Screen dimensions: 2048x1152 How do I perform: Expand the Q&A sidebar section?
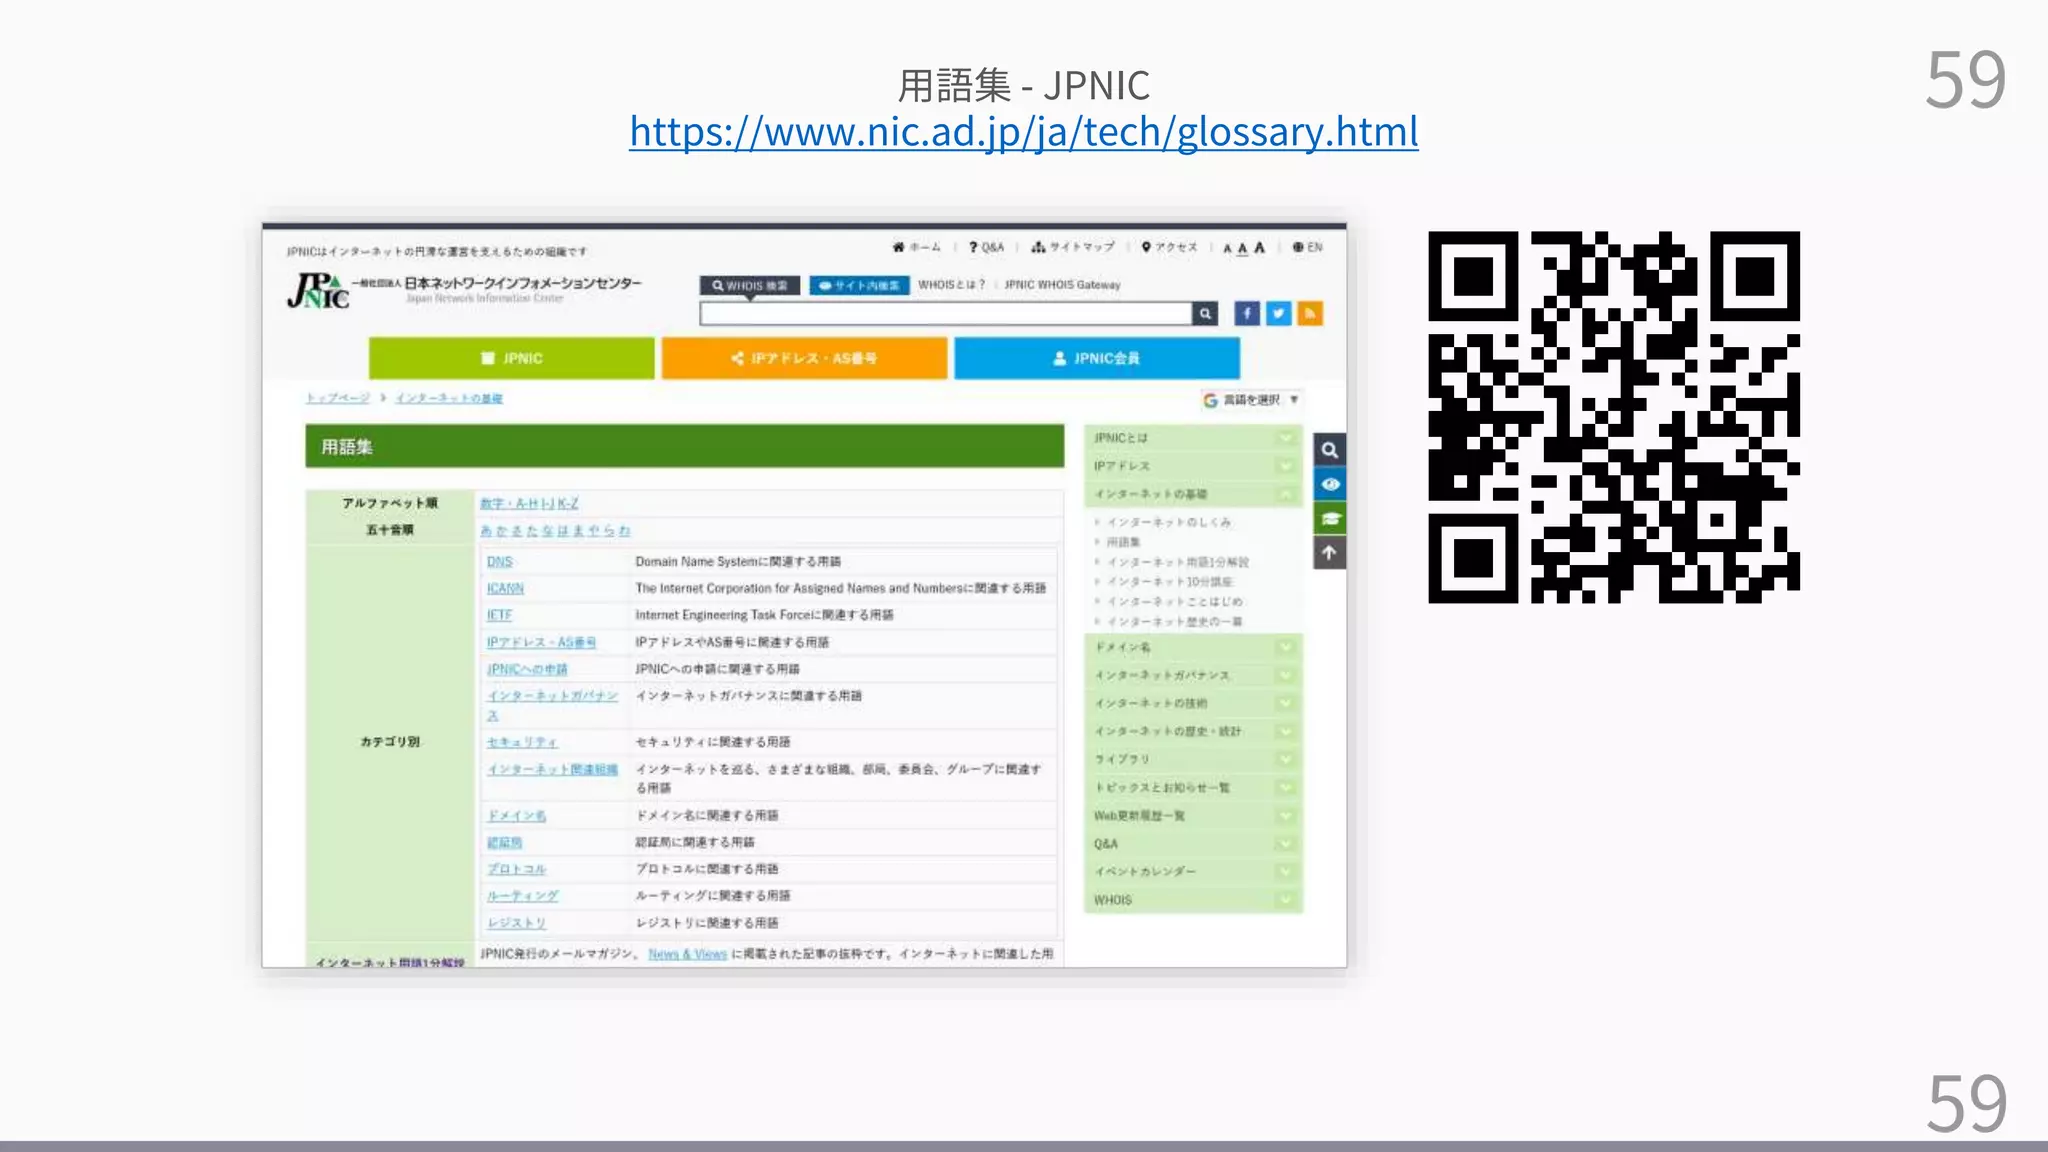coord(1193,844)
